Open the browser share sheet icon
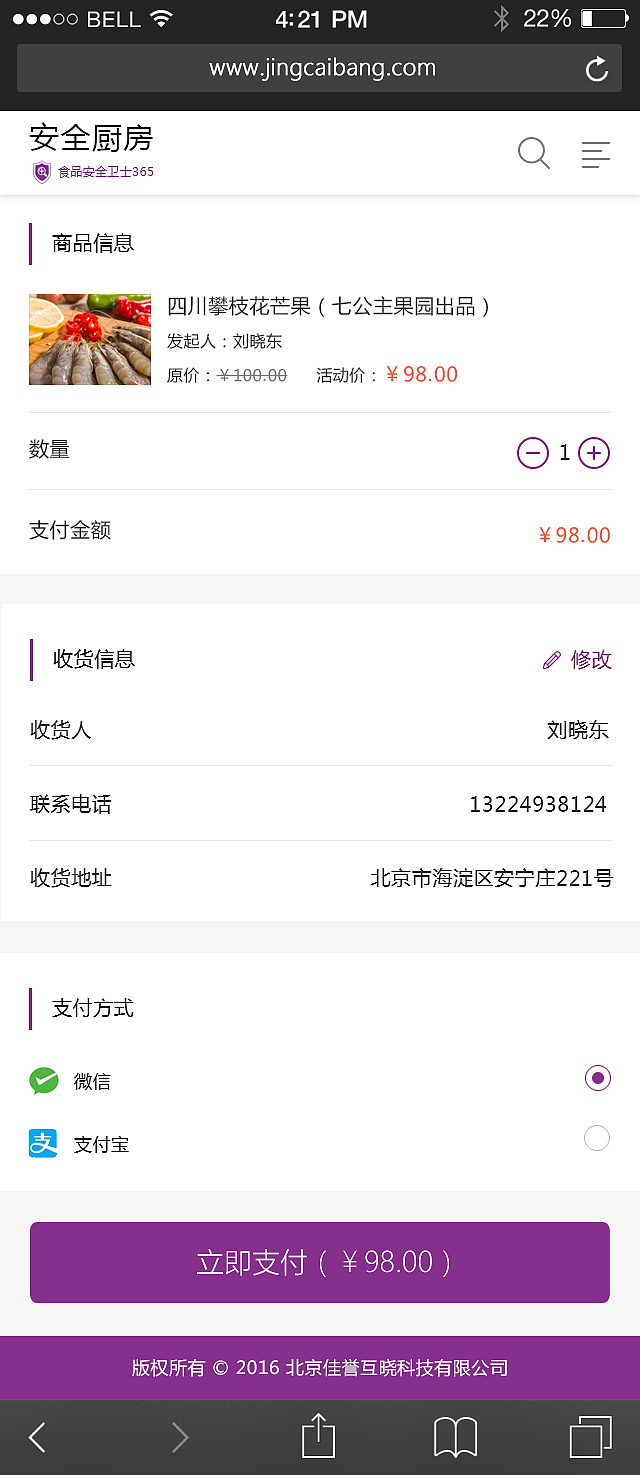This screenshot has height=1475, width=640. [x=318, y=1437]
